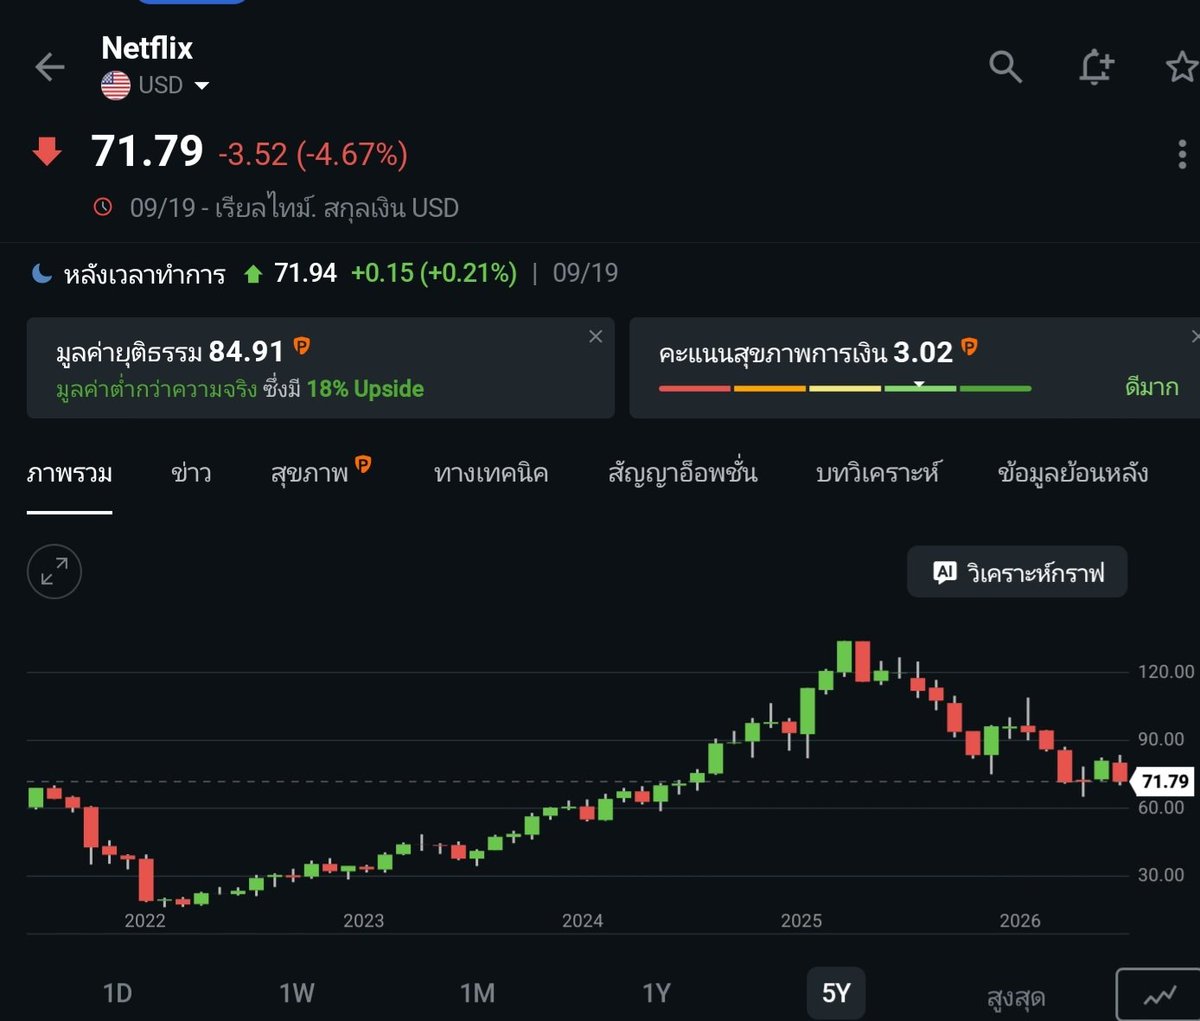Tap the after-hours moon icon
This screenshot has width=1200, height=1021.
pyautogui.click(x=42, y=273)
